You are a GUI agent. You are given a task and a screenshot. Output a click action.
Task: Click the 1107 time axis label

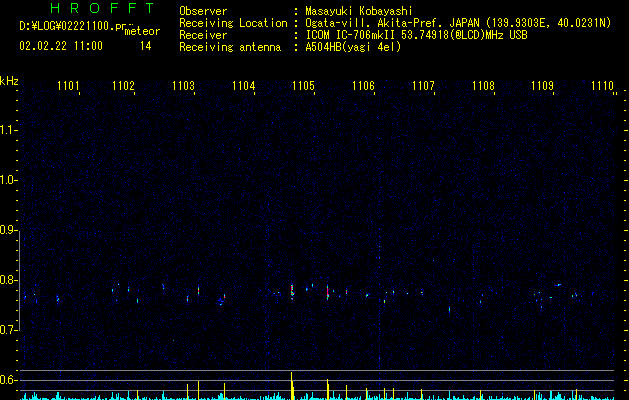[x=423, y=86]
